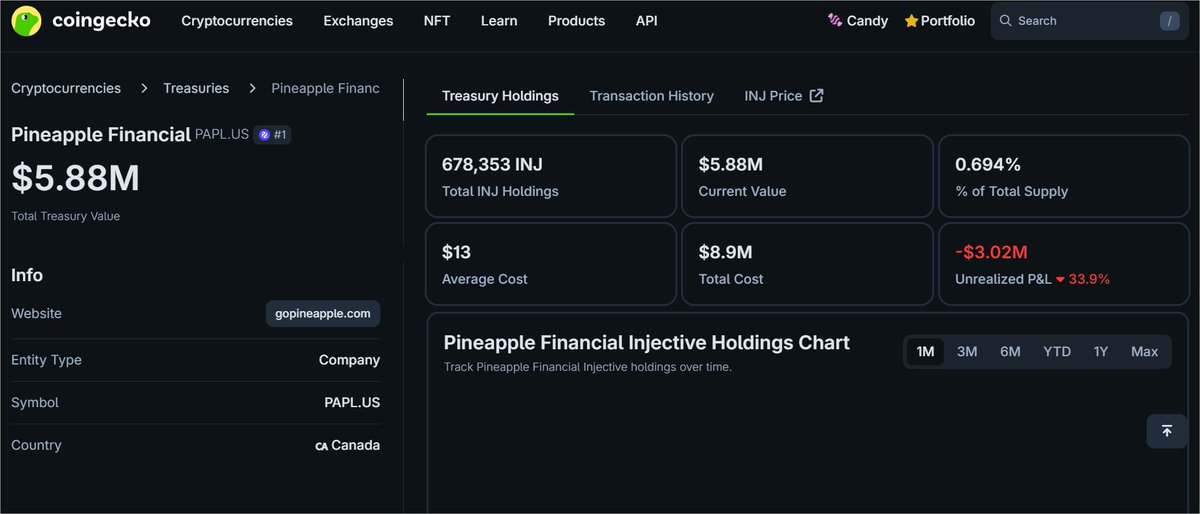1200x514 pixels.
Task: Click the Injective rank #1 badge
Action: coord(272,134)
